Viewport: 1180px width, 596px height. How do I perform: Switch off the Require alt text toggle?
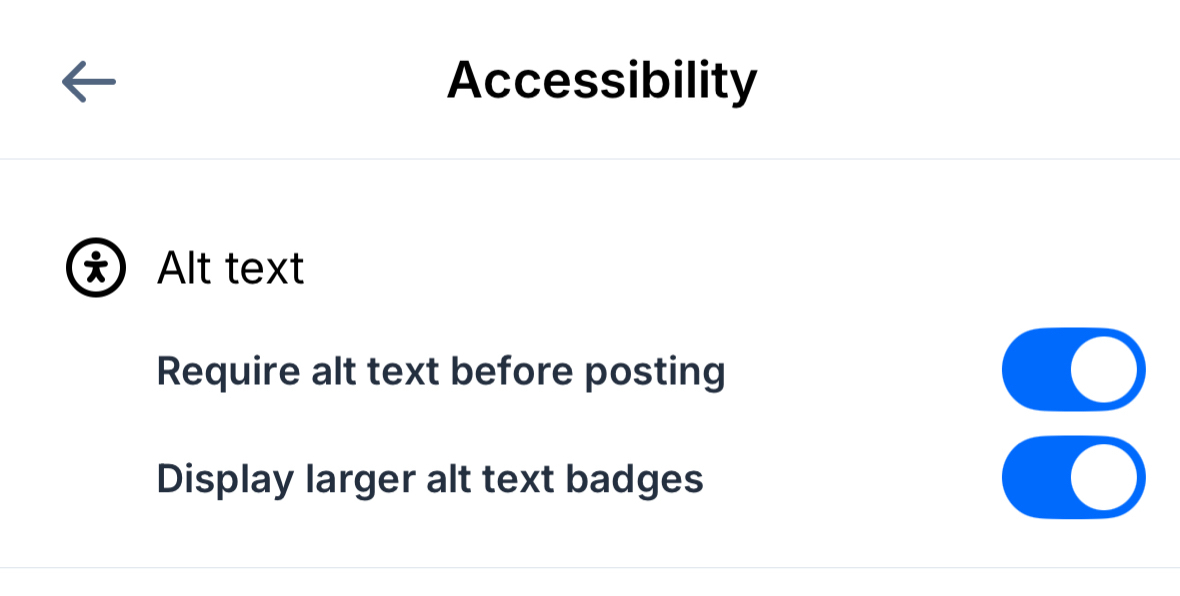coord(1073,370)
